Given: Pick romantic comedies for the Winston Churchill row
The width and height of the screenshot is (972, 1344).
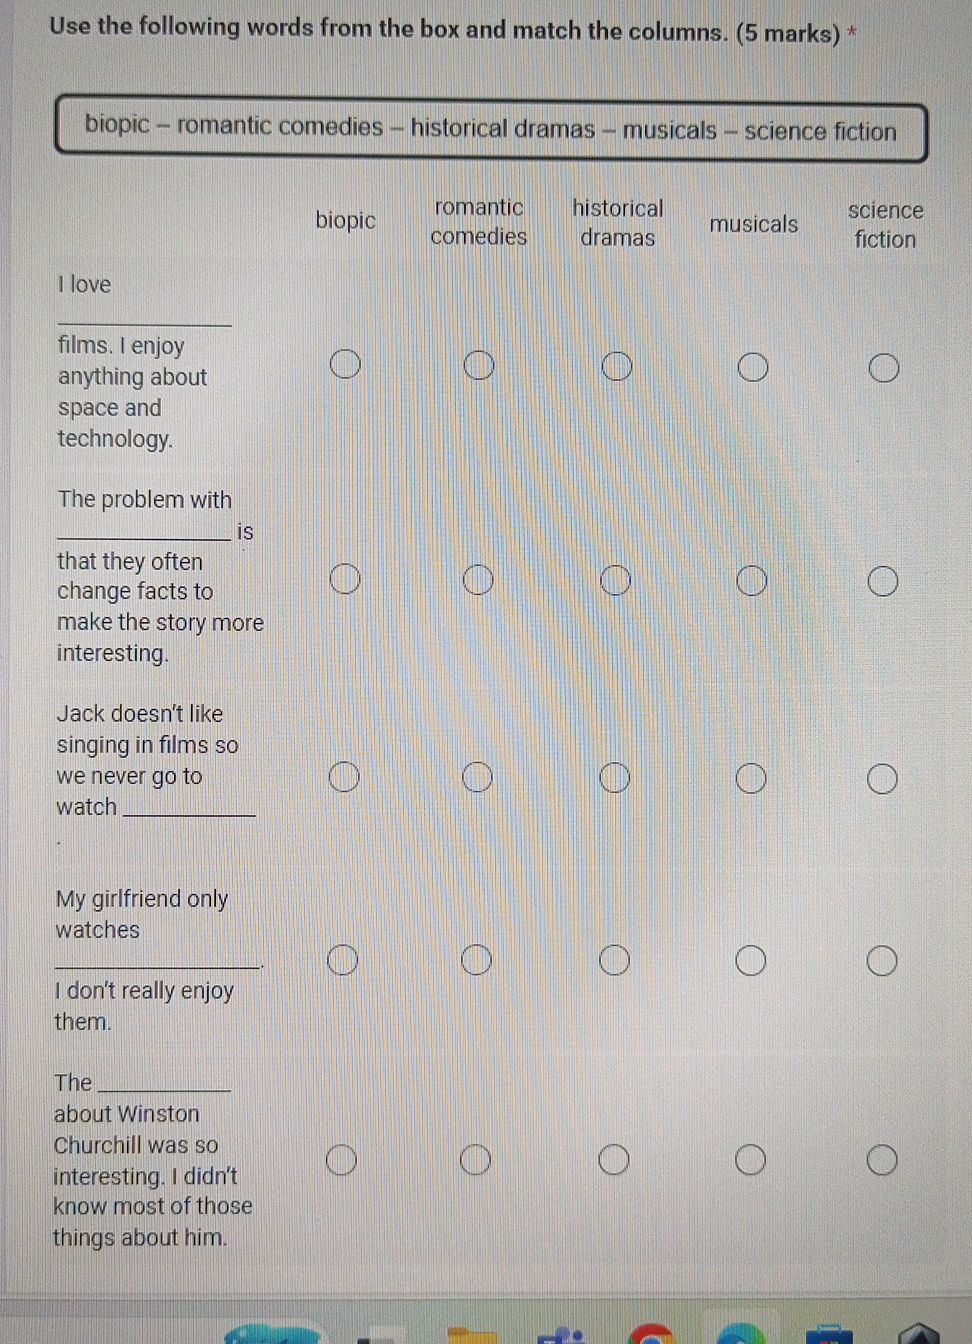Looking at the screenshot, I should pyautogui.click(x=475, y=1160).
